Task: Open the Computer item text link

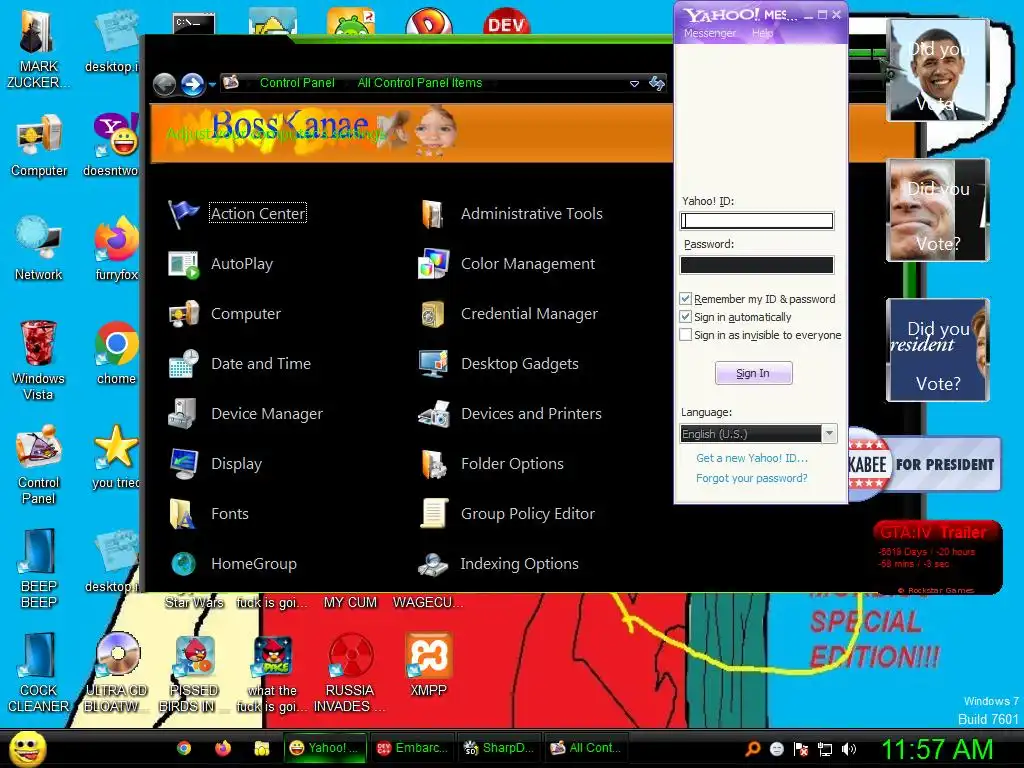Action: 246,314
